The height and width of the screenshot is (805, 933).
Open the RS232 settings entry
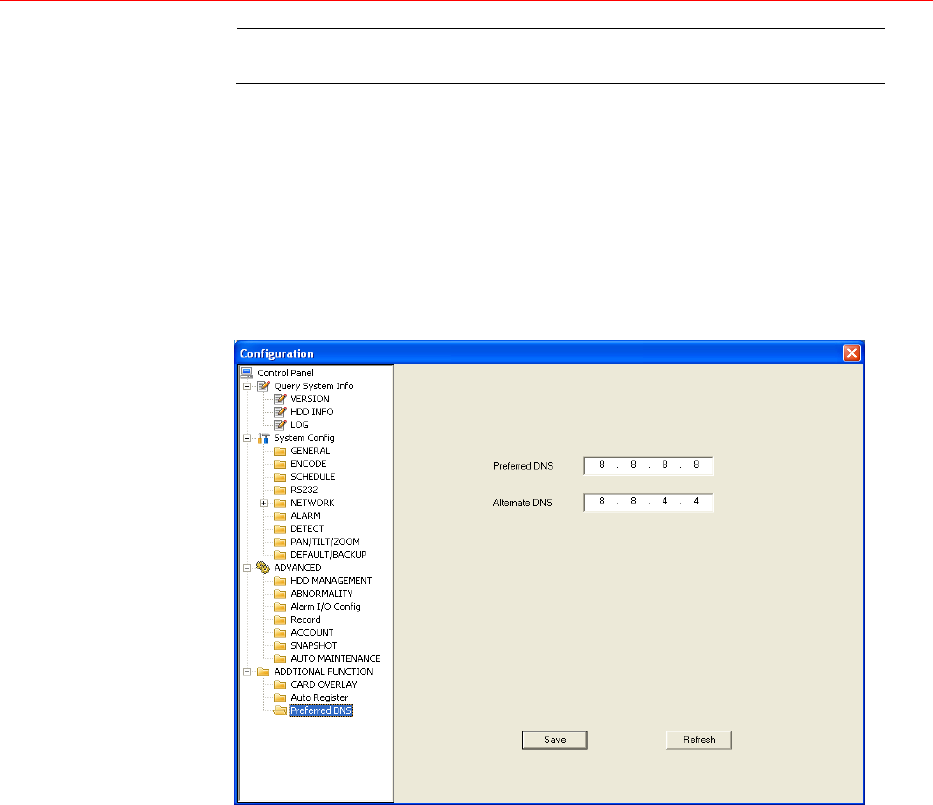(x=304, y=490)
